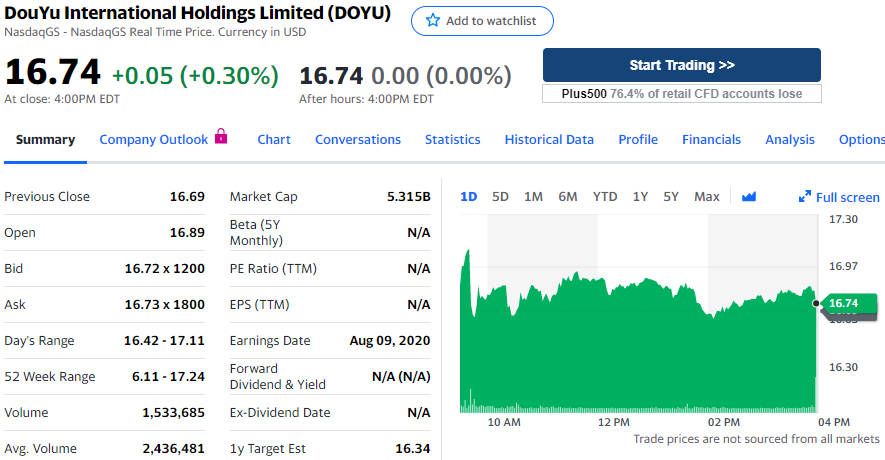This screenshot has width=885, height=460.
Task: Click the Market Cap value 5.315B
Action: click(409, 196)
